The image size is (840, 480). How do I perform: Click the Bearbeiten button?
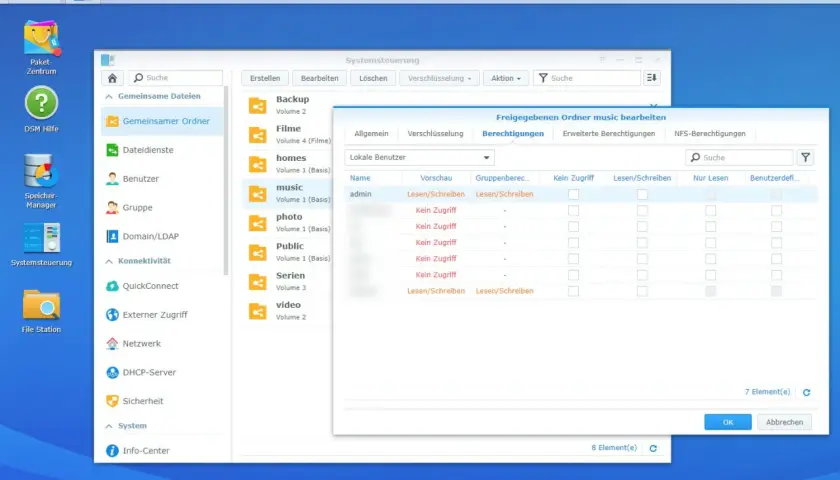319,78
